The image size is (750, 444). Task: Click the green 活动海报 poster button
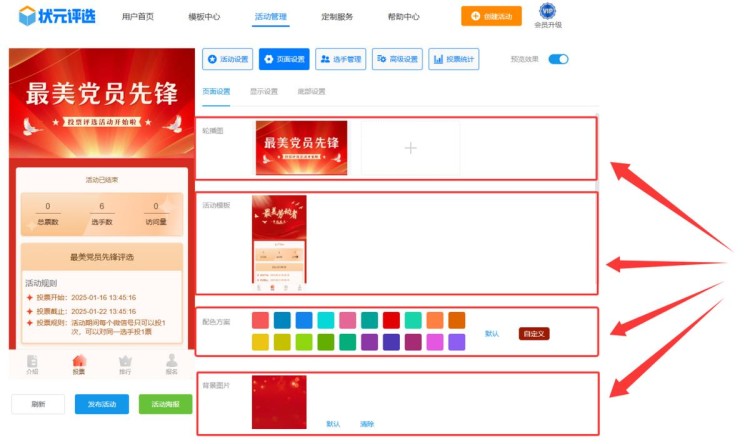pos(165,404)
